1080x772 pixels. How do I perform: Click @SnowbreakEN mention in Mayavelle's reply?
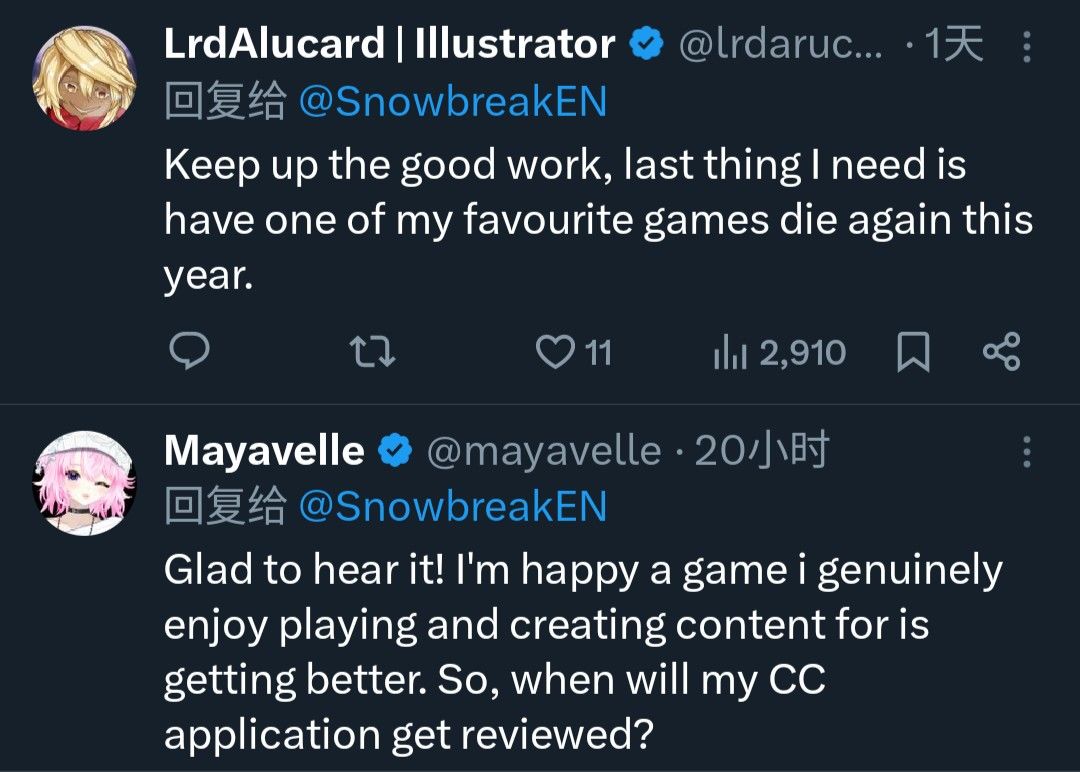(453, 506)
